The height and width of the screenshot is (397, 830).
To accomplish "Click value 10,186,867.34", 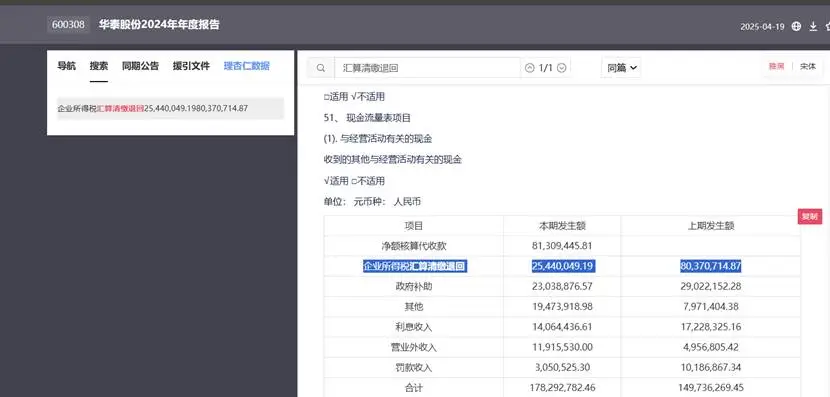I will [x=710, y=367].
